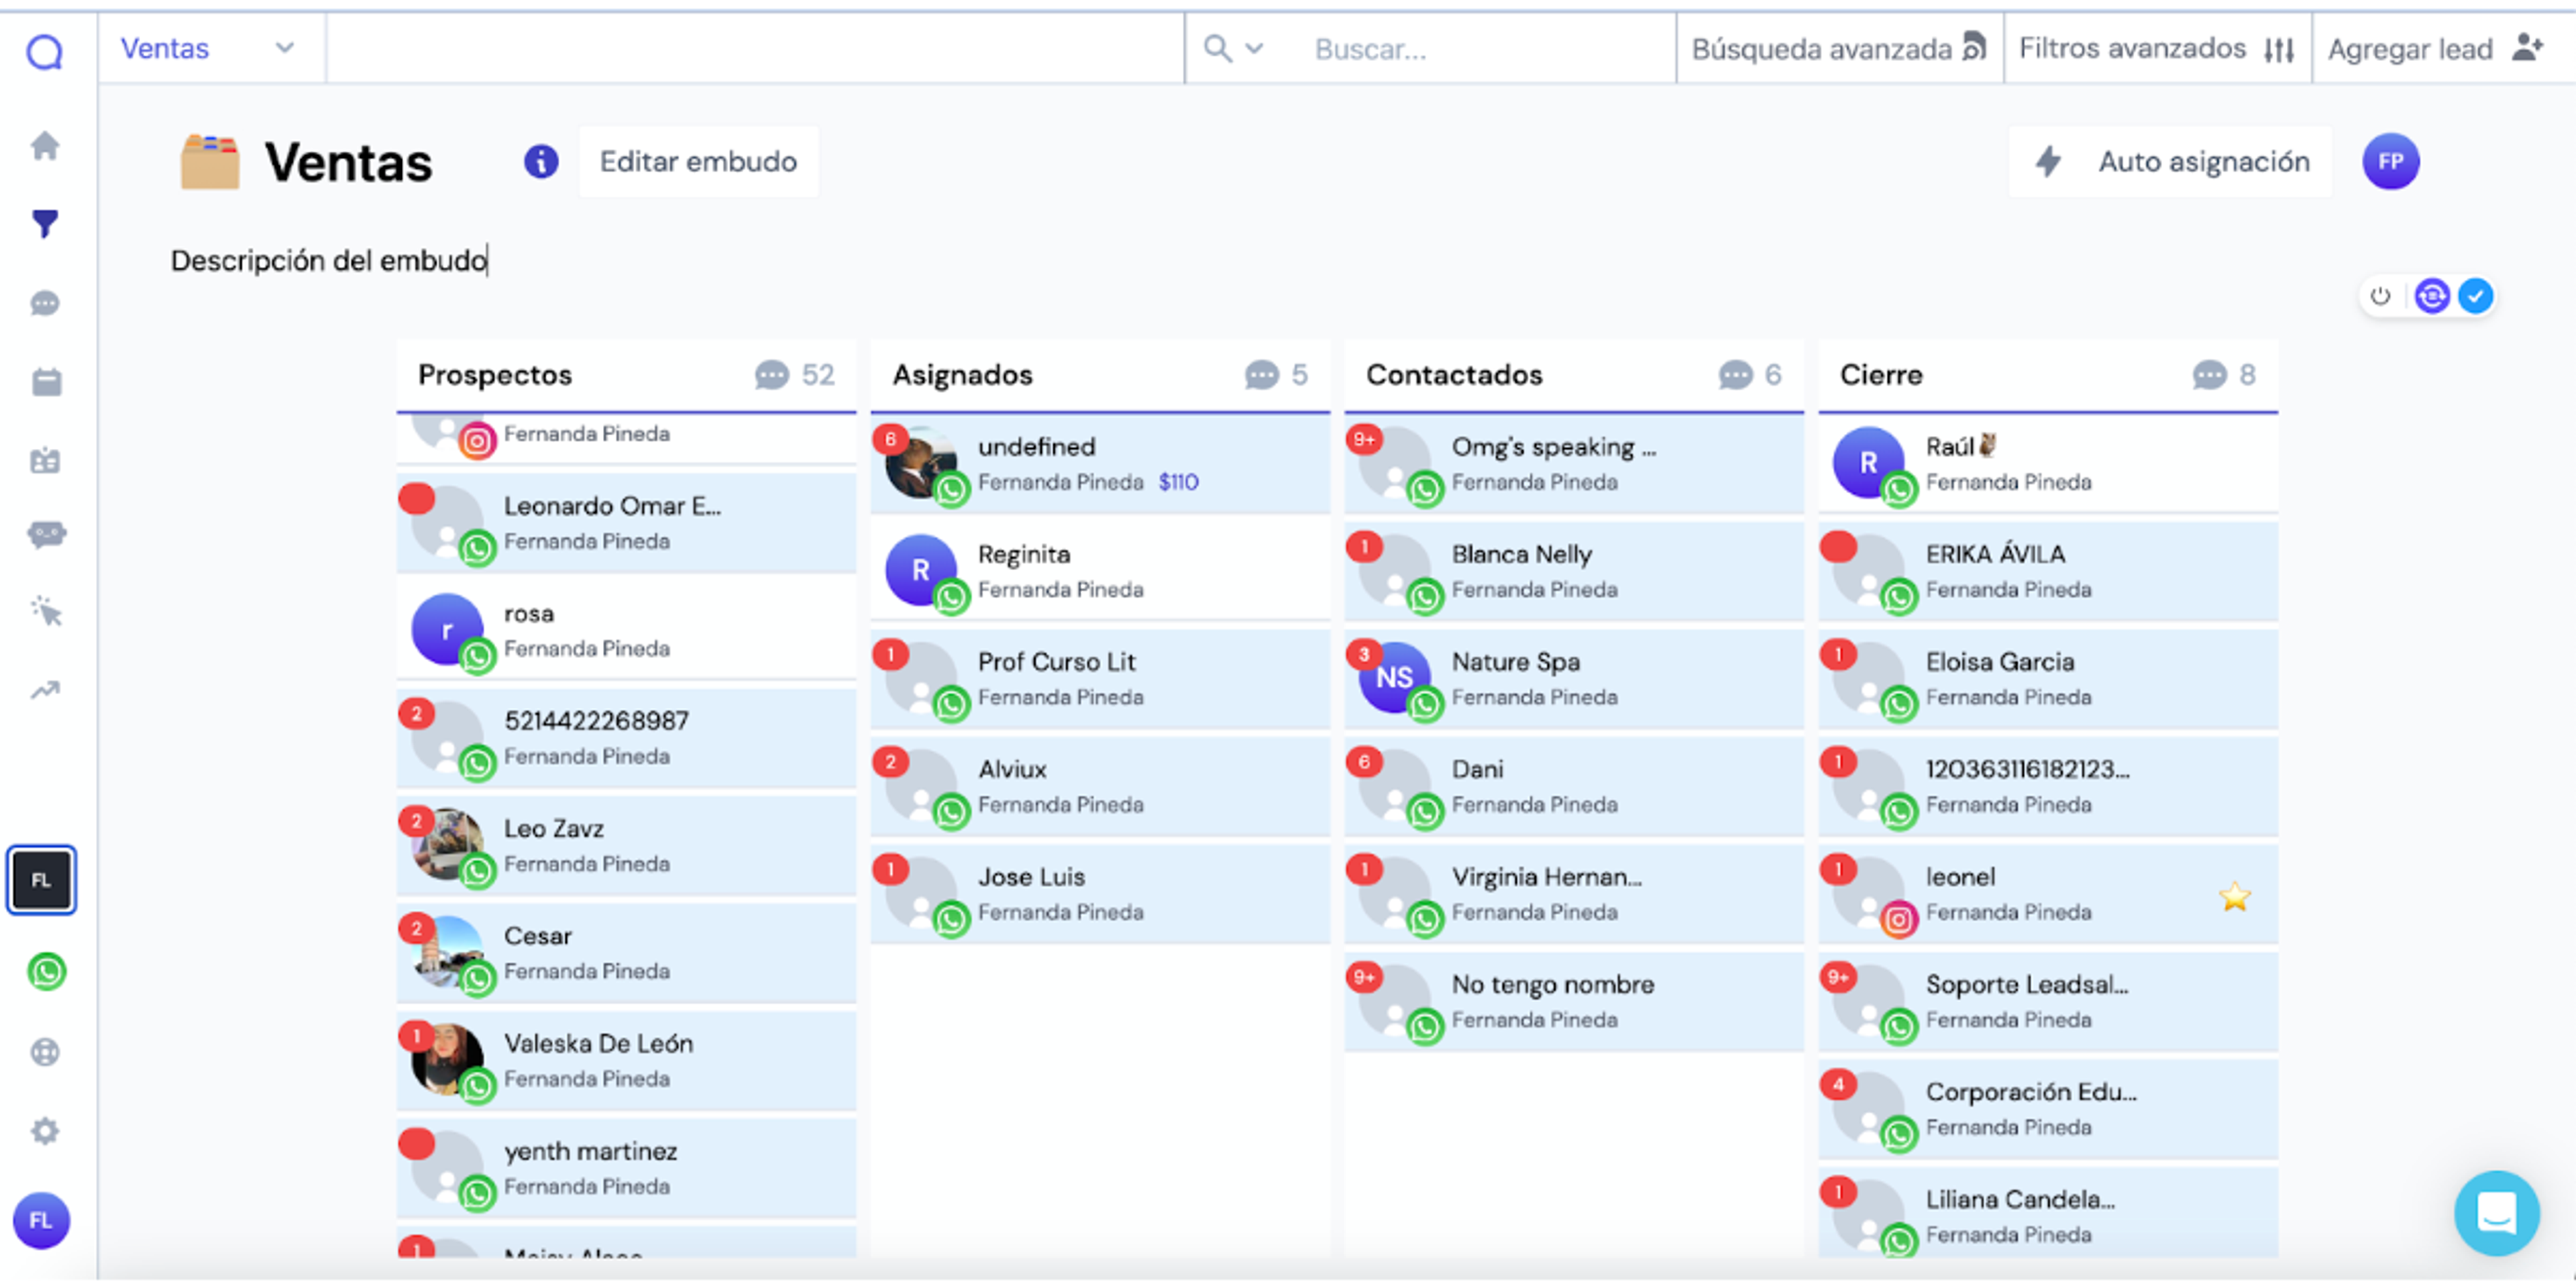The width and height of the screenshot is (2576, 1288).
Task: Open Filtros avanzados
Action: 2157,48
